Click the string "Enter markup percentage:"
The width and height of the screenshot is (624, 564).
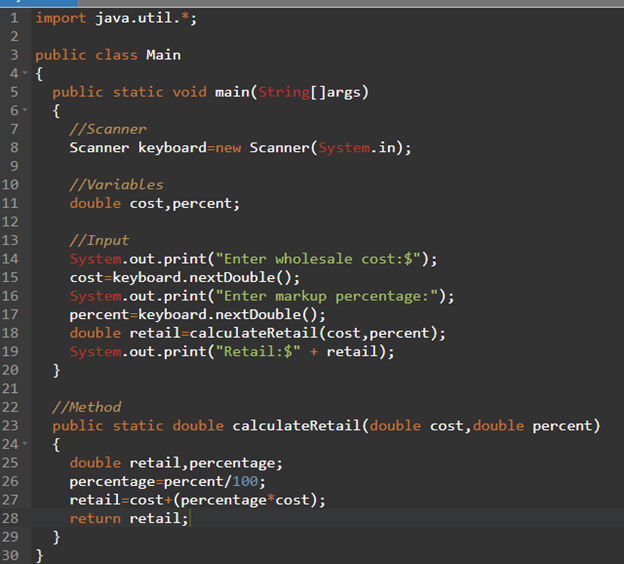click(x=327, y=296)
